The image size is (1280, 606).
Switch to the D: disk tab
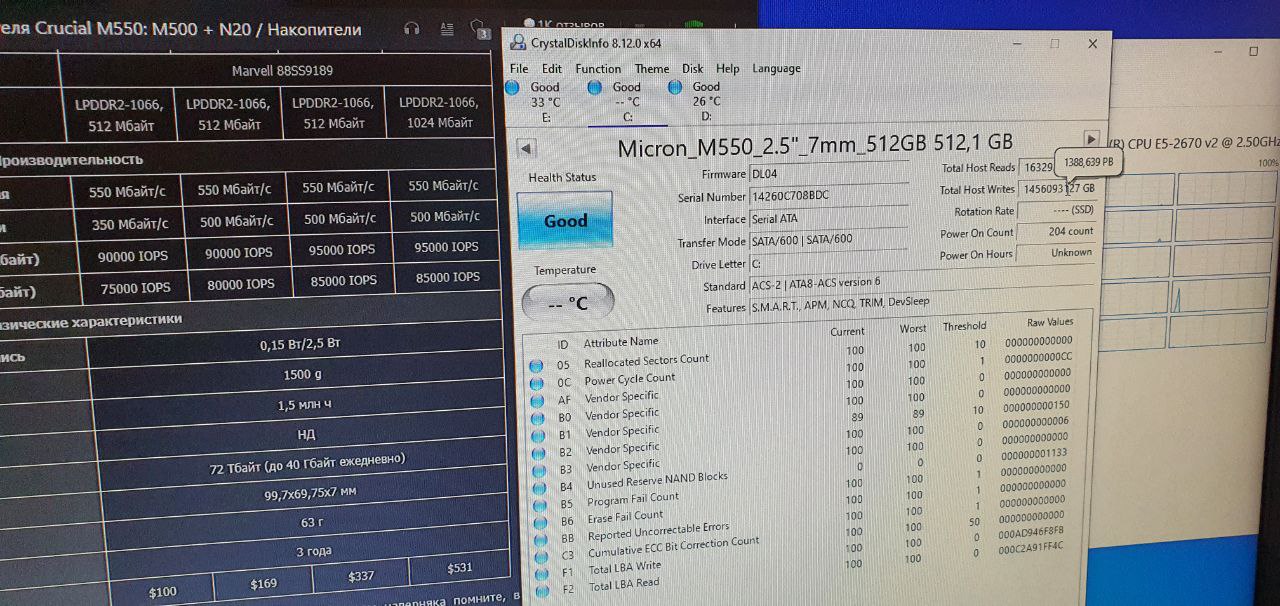click(x=706, y=101)
